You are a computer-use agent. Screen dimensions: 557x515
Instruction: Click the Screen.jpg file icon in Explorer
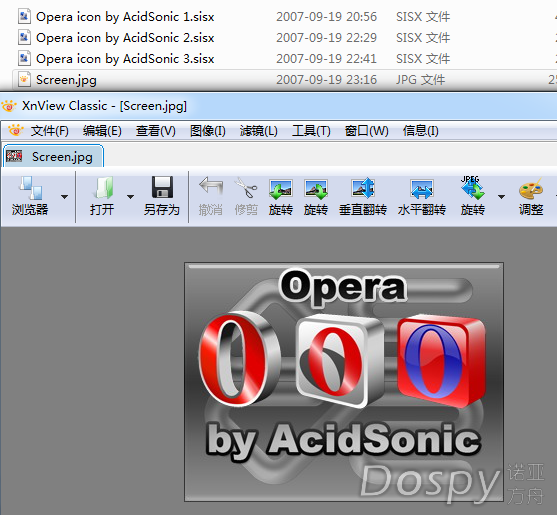(24, 79)
